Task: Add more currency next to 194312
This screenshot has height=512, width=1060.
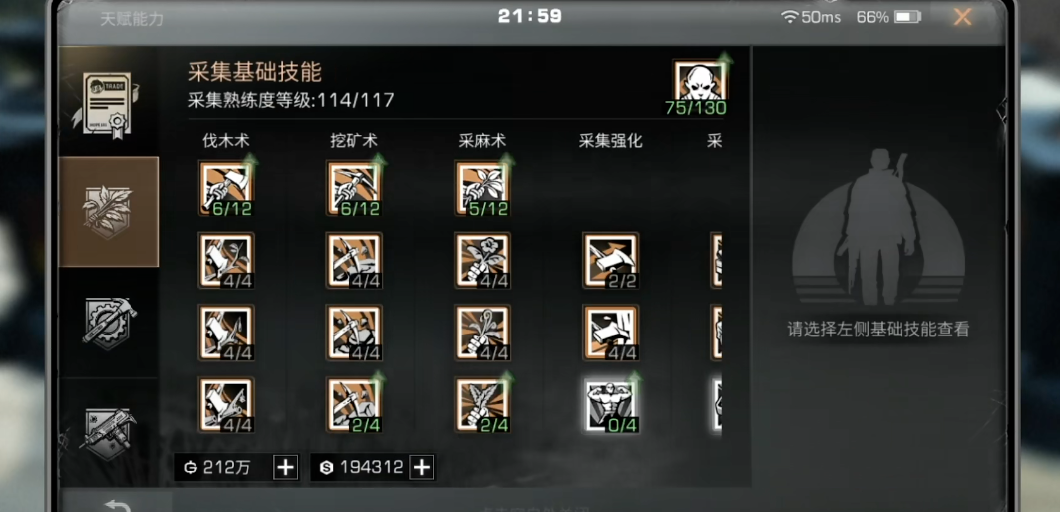Action: pyautogui.click(x=422, y=467)
